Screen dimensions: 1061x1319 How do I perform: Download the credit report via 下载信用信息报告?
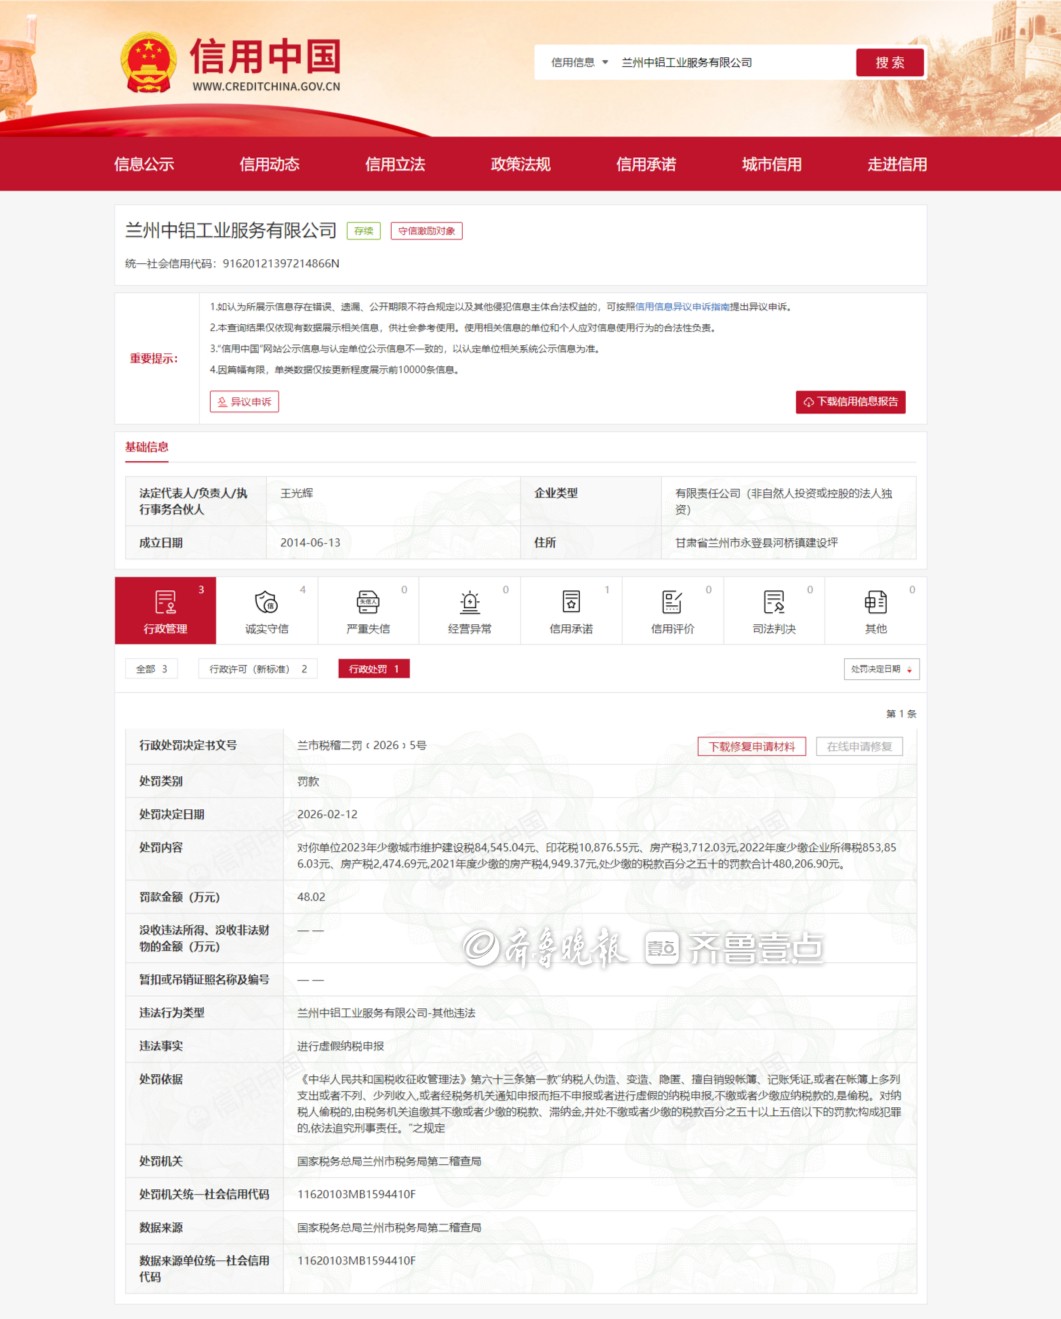coord(850,402)
